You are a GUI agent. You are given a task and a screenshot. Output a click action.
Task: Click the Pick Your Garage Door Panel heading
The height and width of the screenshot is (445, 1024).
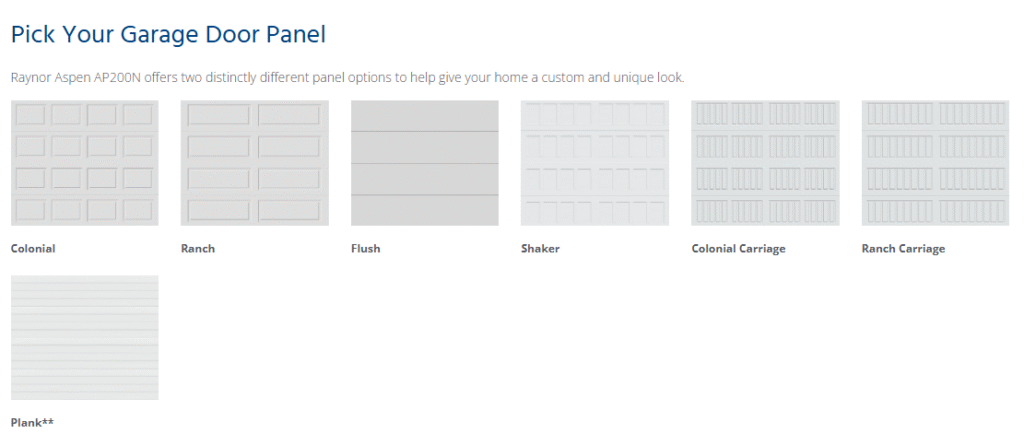coord(168,35)
